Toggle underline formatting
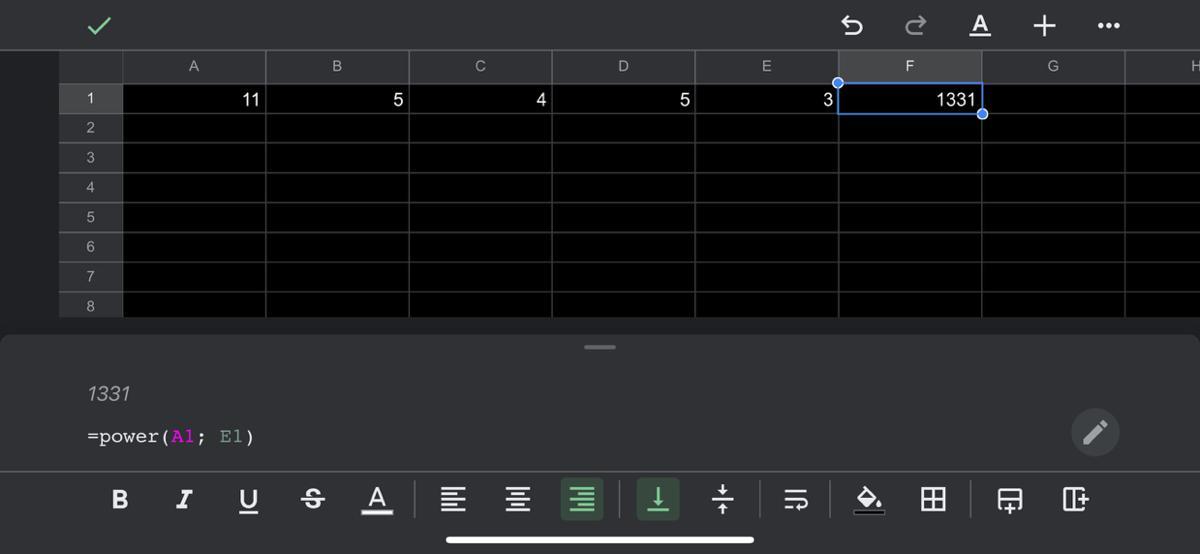The width and height of the screenshot is (1200, 554). pos(248,500)
